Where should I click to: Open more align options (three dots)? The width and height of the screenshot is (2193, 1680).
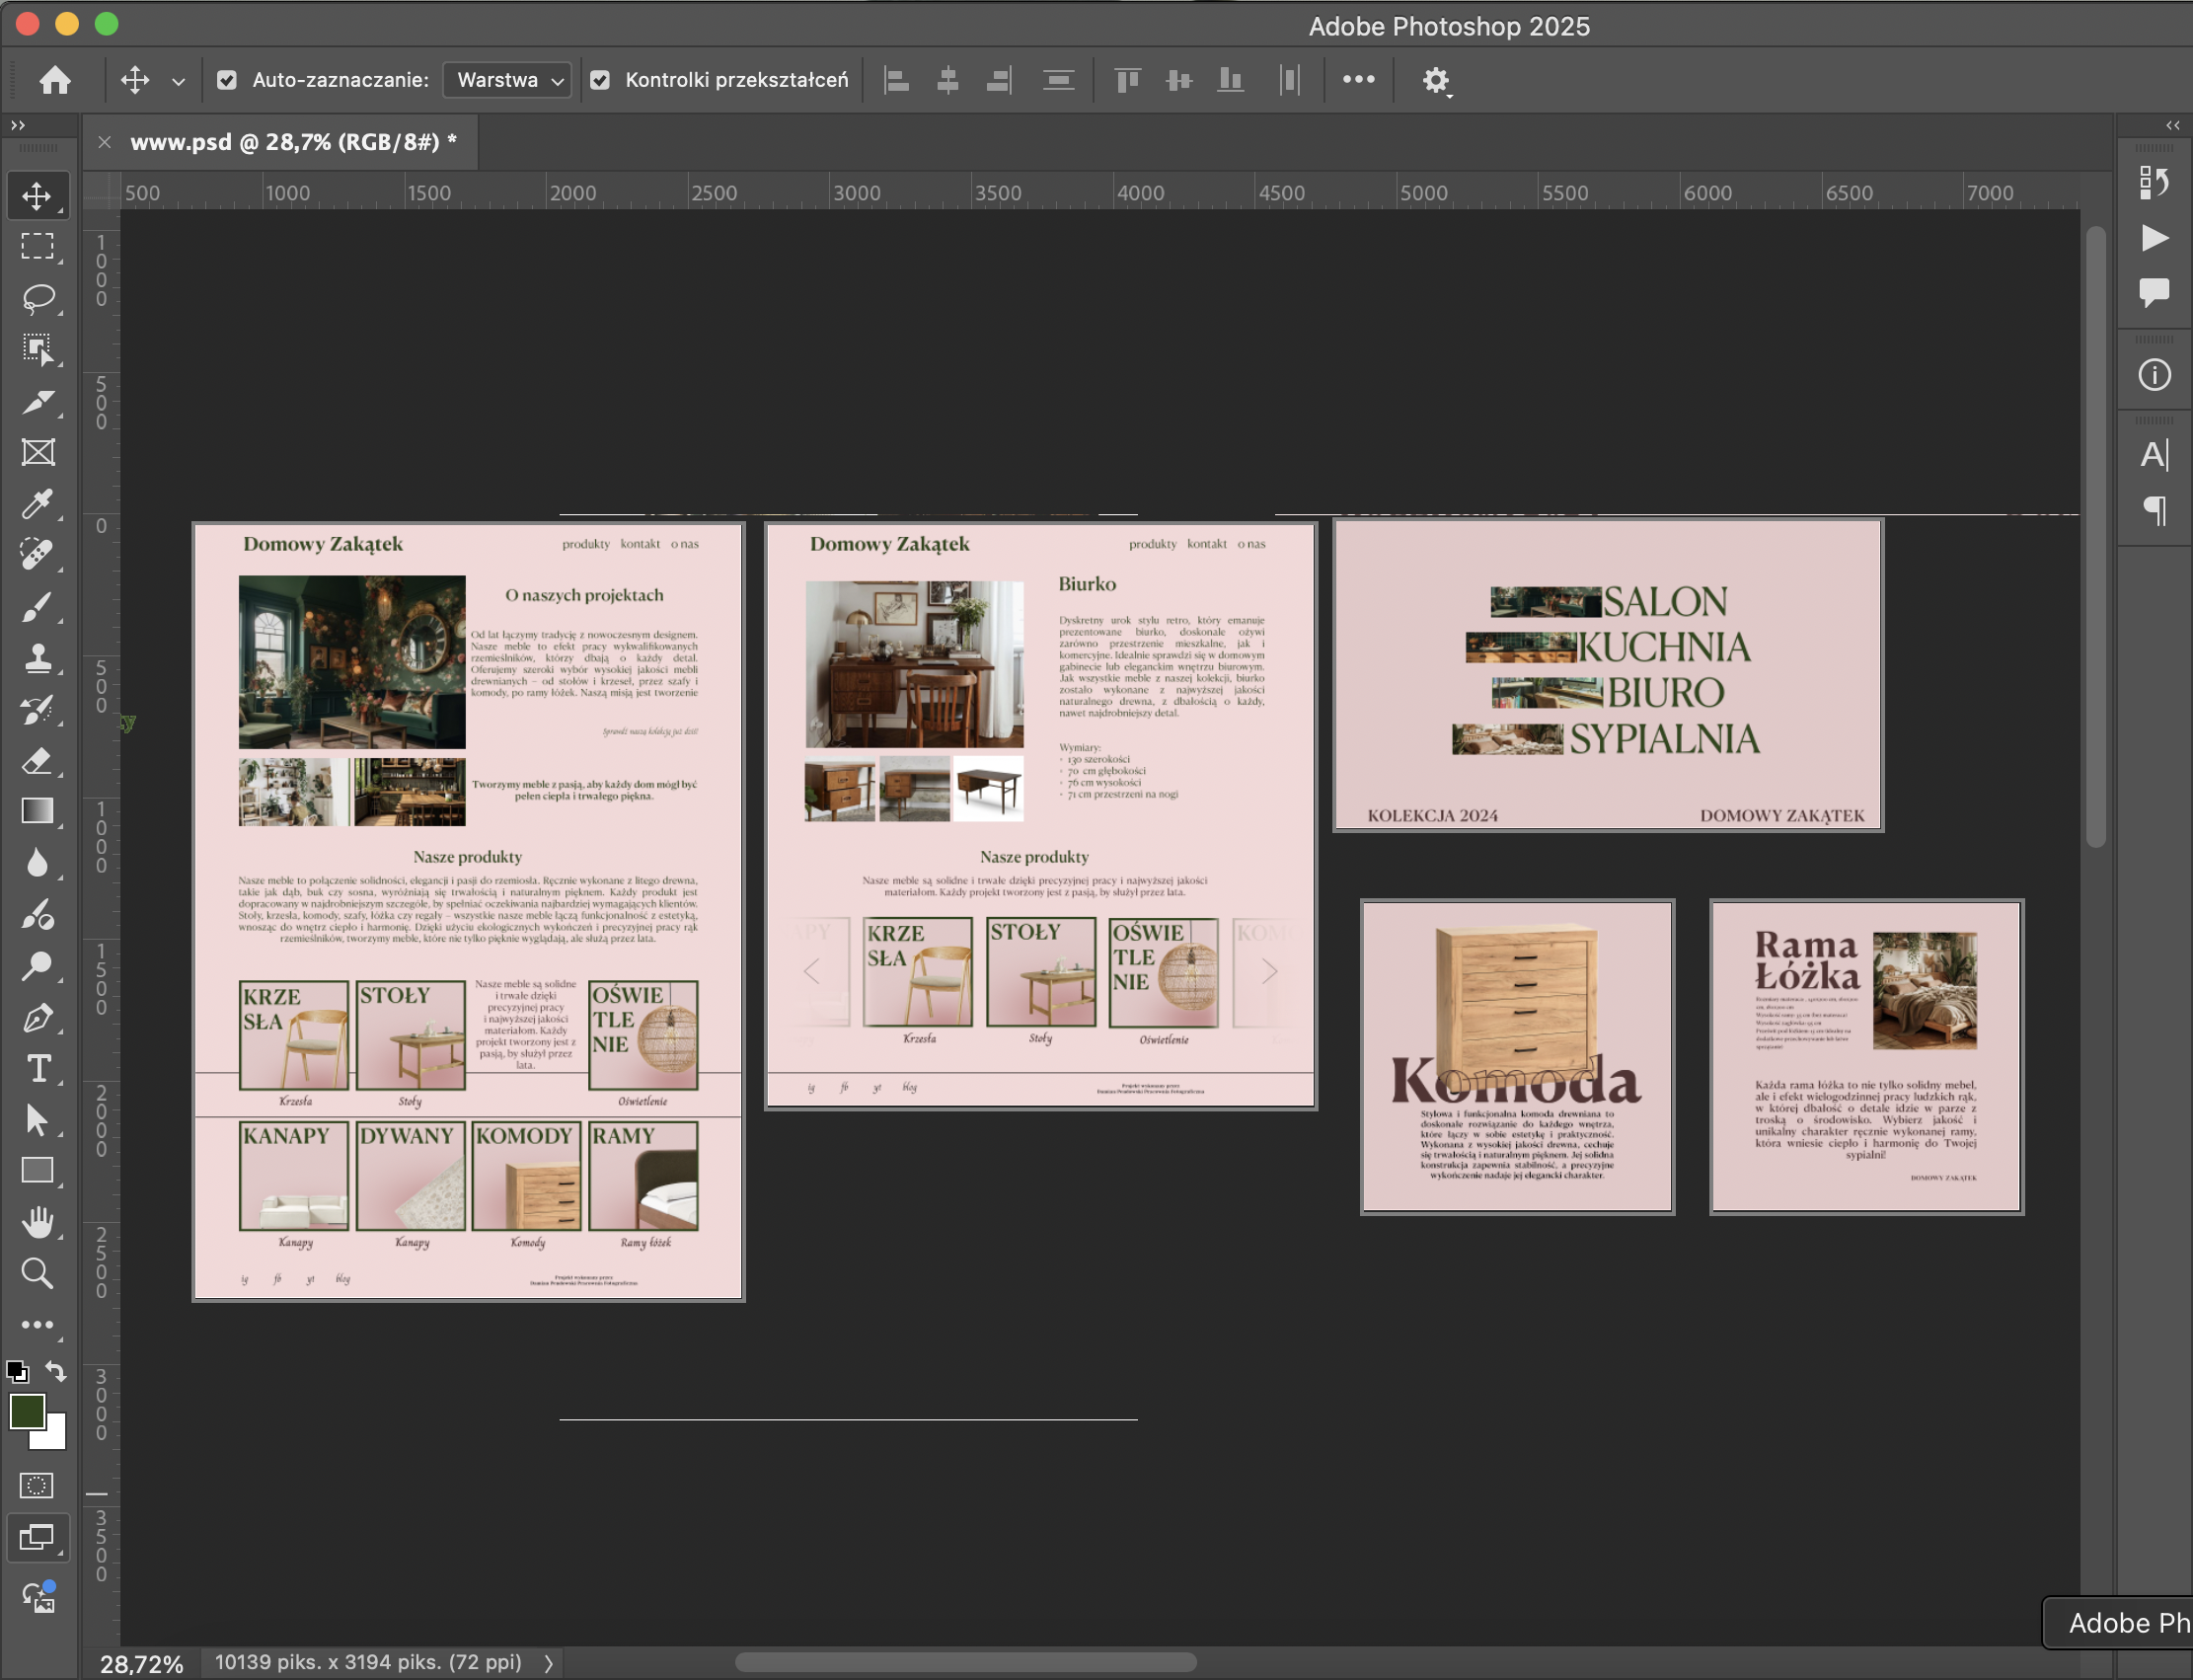[x=1358, y=79]
